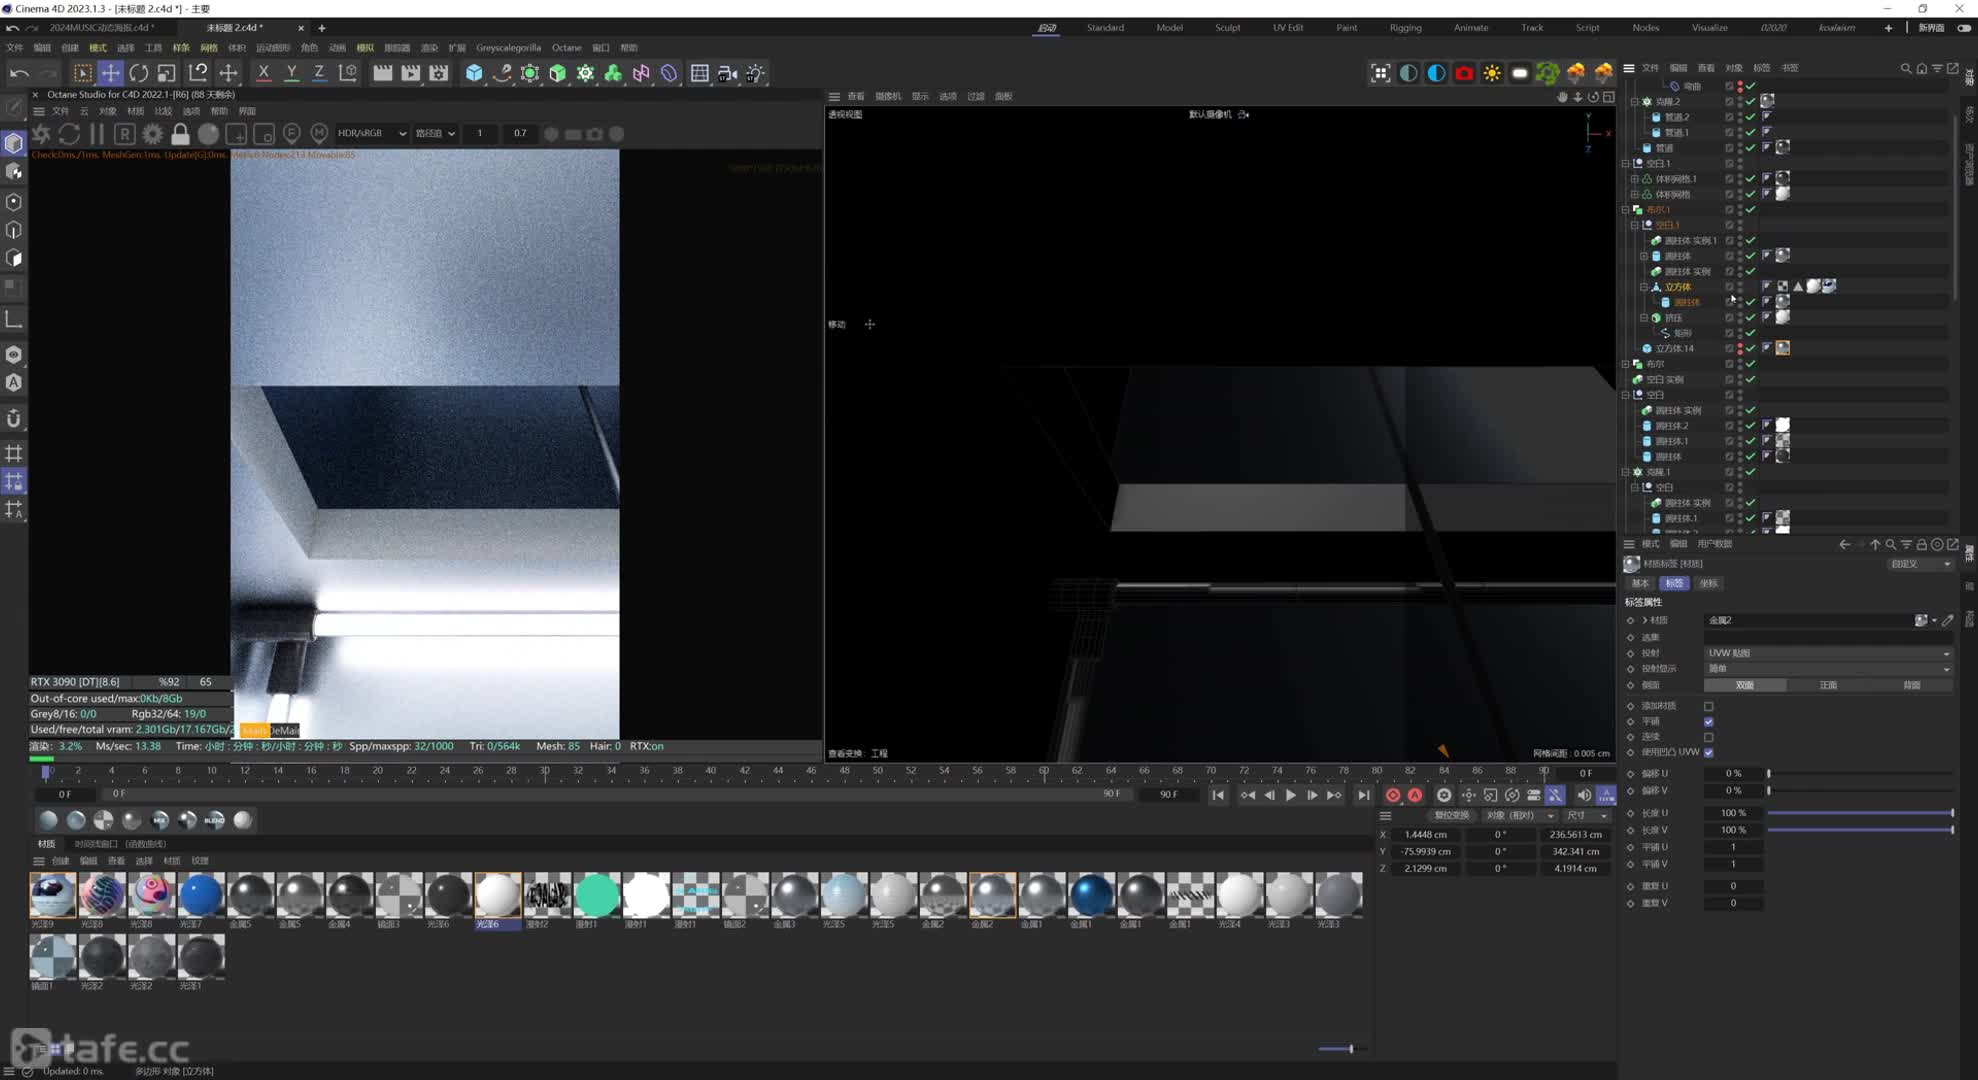The height and width of the screenshot is (1080, 1978).
Task: Click the Octane sun daylight icon
Action: click(1492, 73)
